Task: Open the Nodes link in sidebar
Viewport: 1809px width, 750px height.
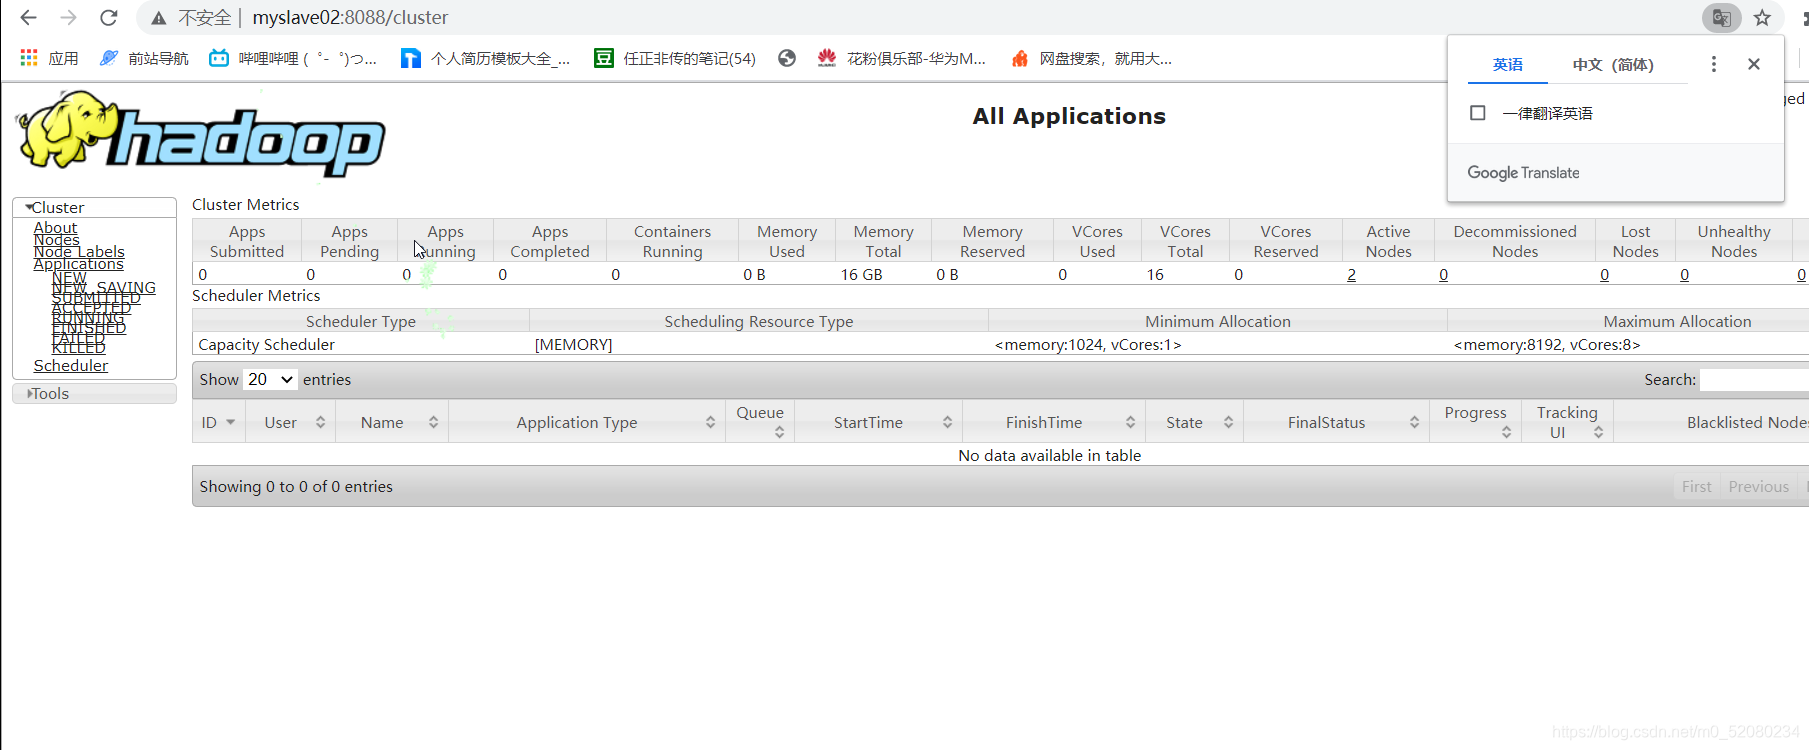Action: [56, 240]
